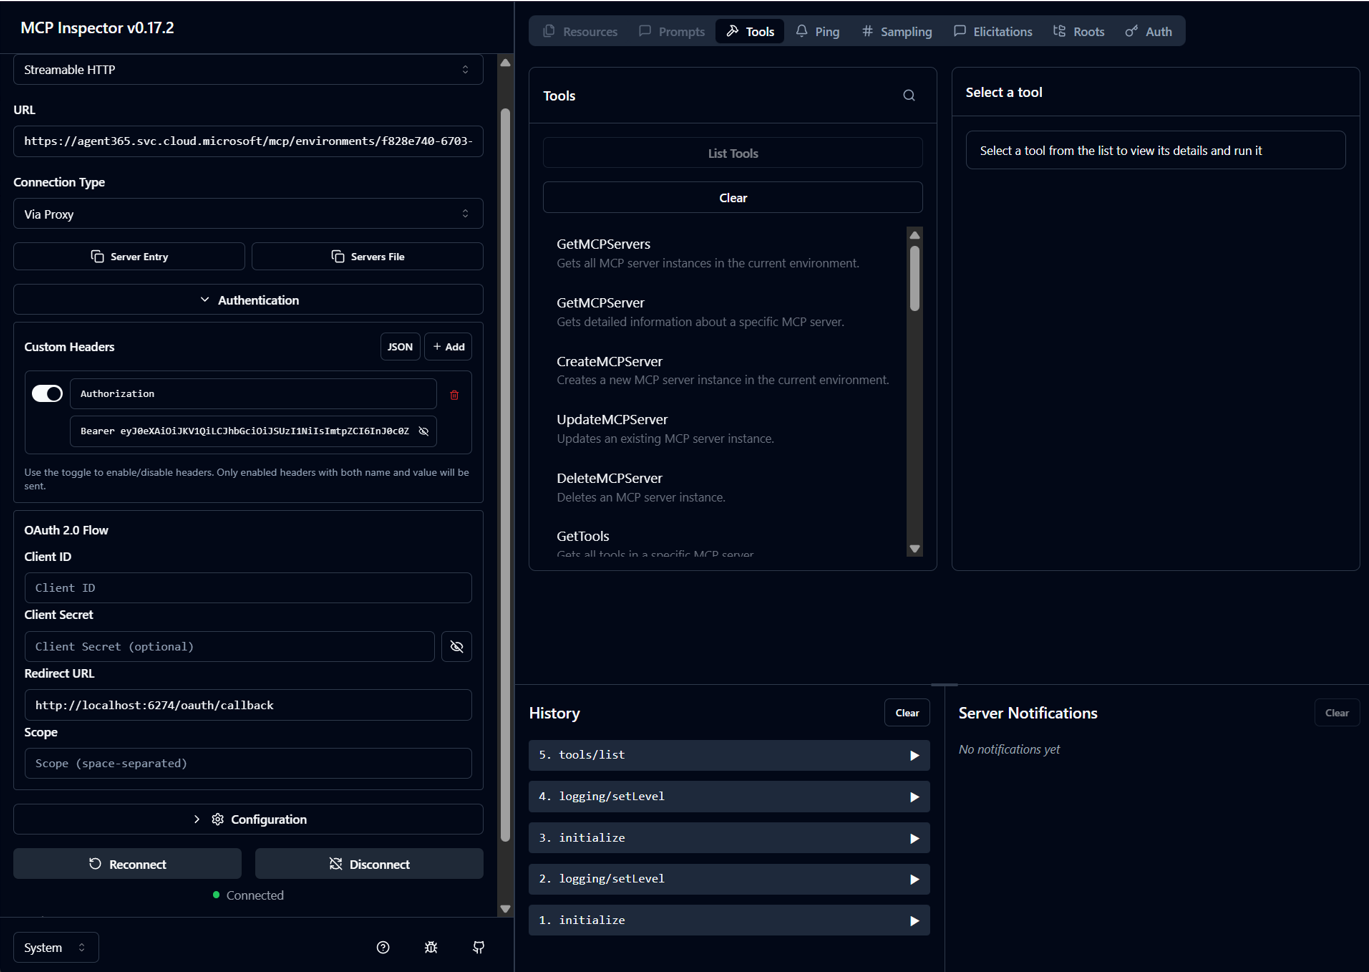Click the Disconnect button
This screenshot has height=972, width=1369.
pyautogui.click(x=369, y=864)
